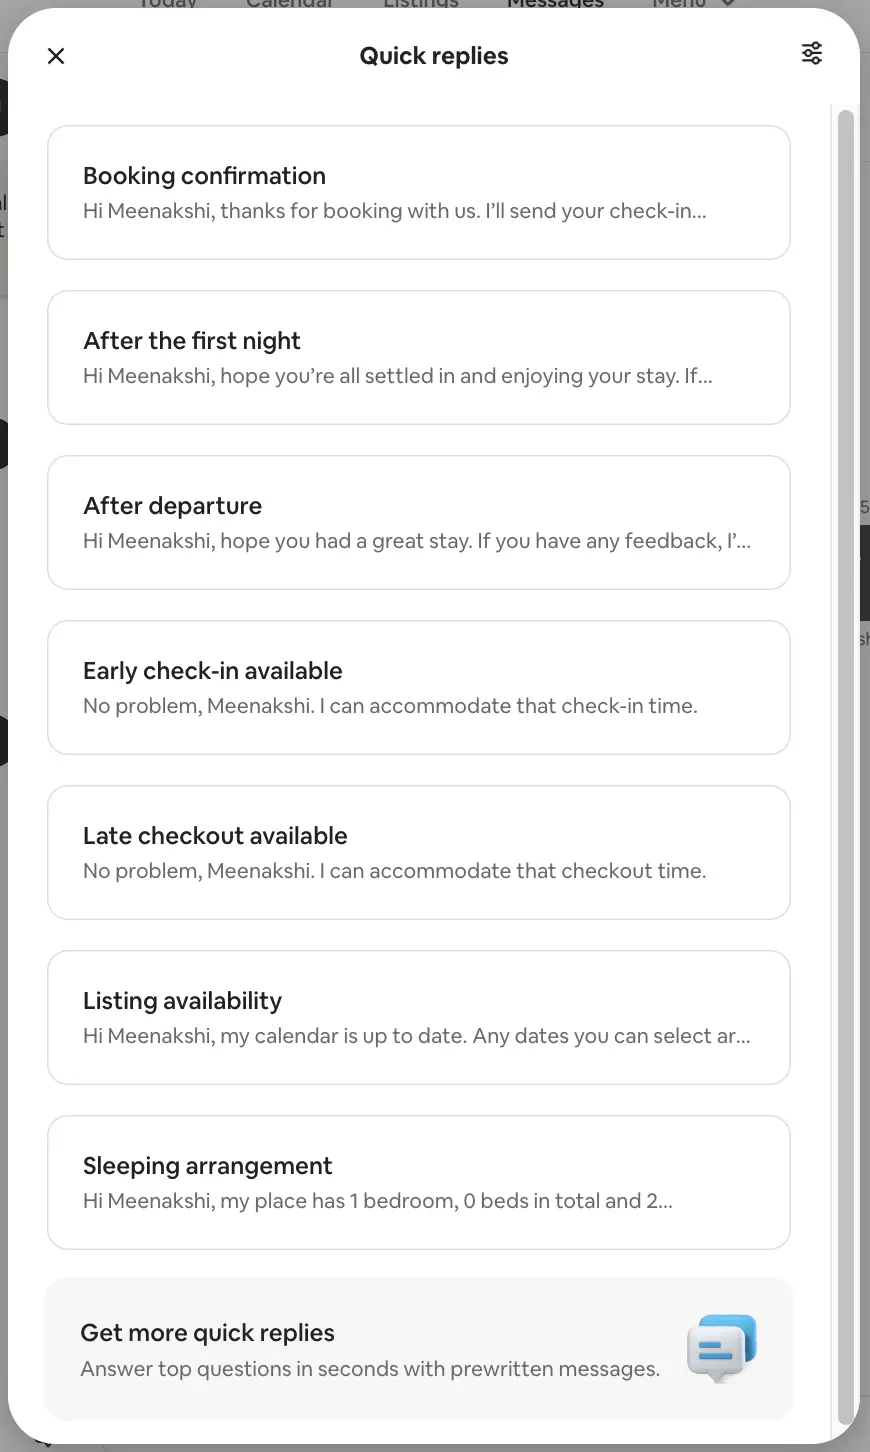Choose the Sleeping arrangement quick reply
The image size is (870, 1452).
(x=418, y=1182)
